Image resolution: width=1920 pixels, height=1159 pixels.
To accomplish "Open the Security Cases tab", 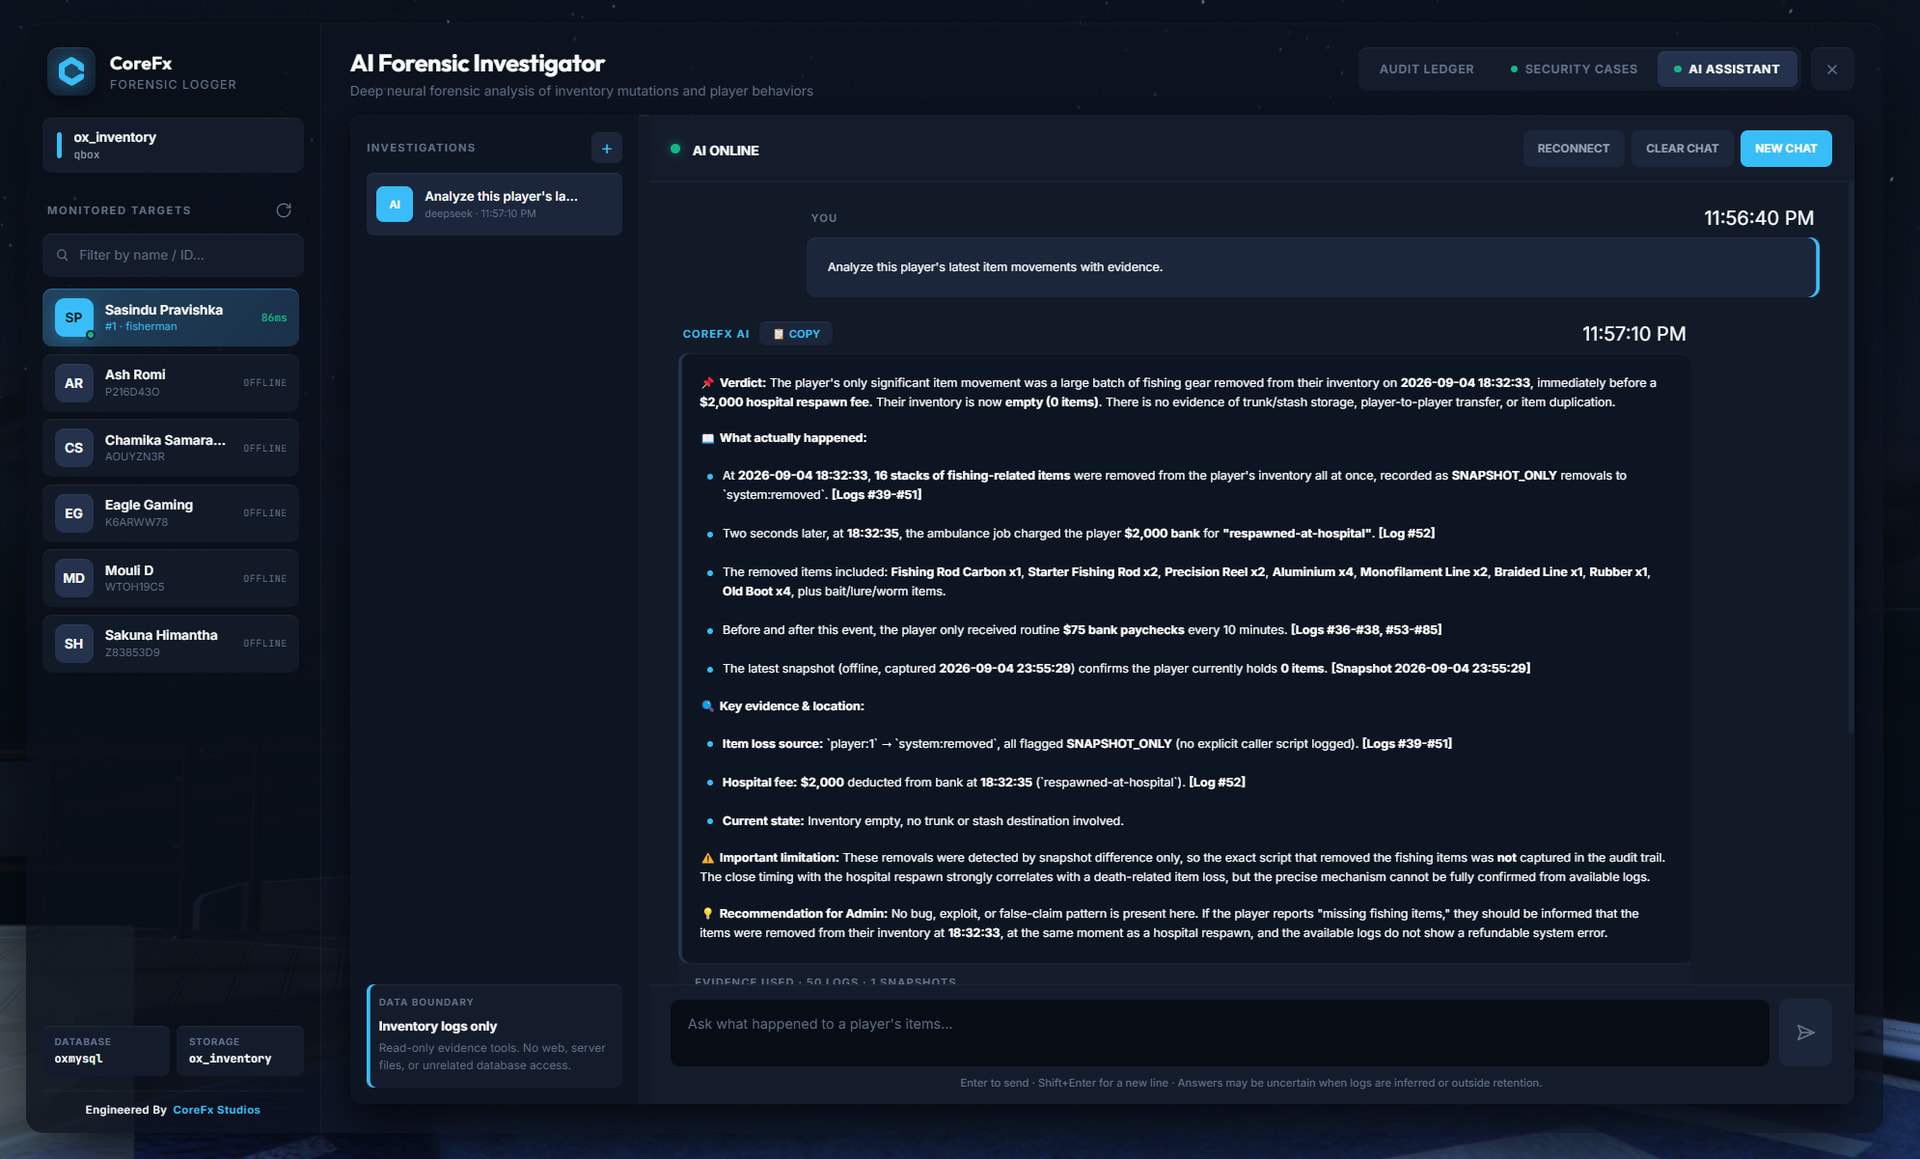I will point(1573,69).
